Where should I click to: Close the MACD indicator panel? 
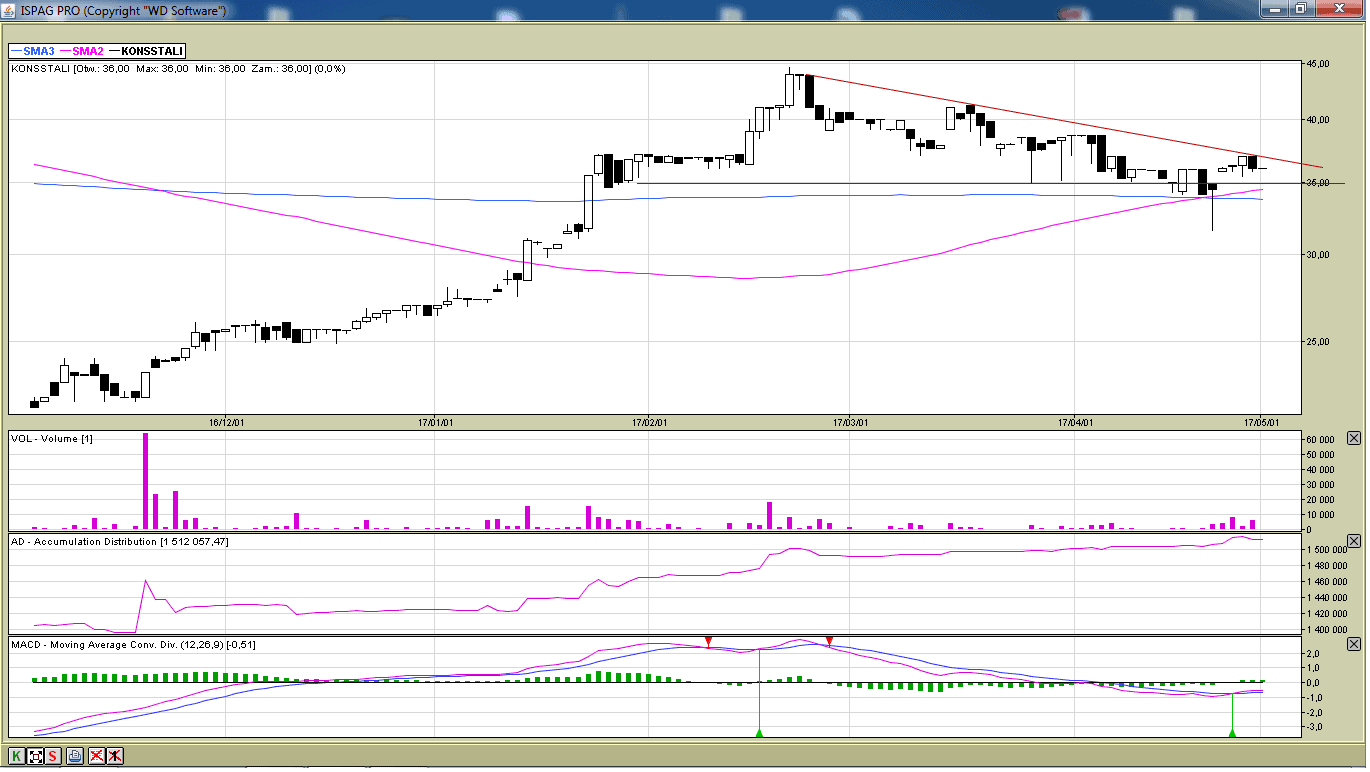[x=1354, y=645]
